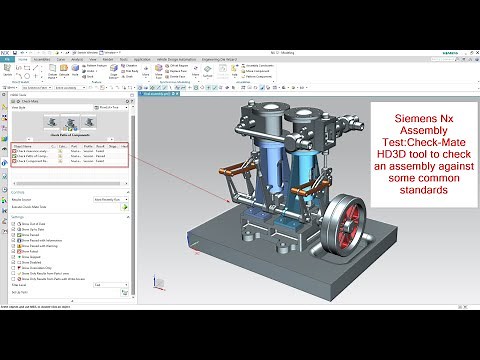
Task: Toggle Show Passed checkbox
Action: pyautogui.click(x=13, y=235)
